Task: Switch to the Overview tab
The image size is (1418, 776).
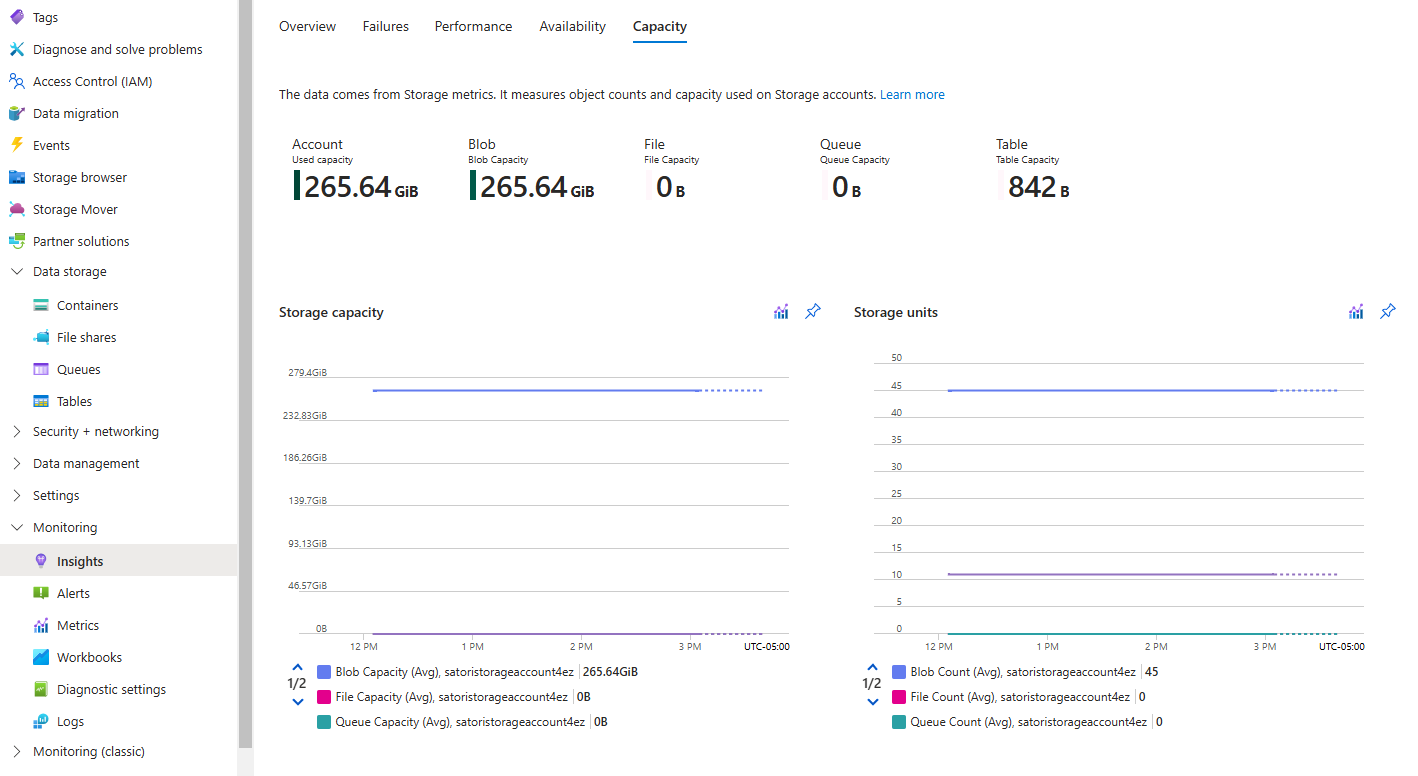Action: pos(307,26)
